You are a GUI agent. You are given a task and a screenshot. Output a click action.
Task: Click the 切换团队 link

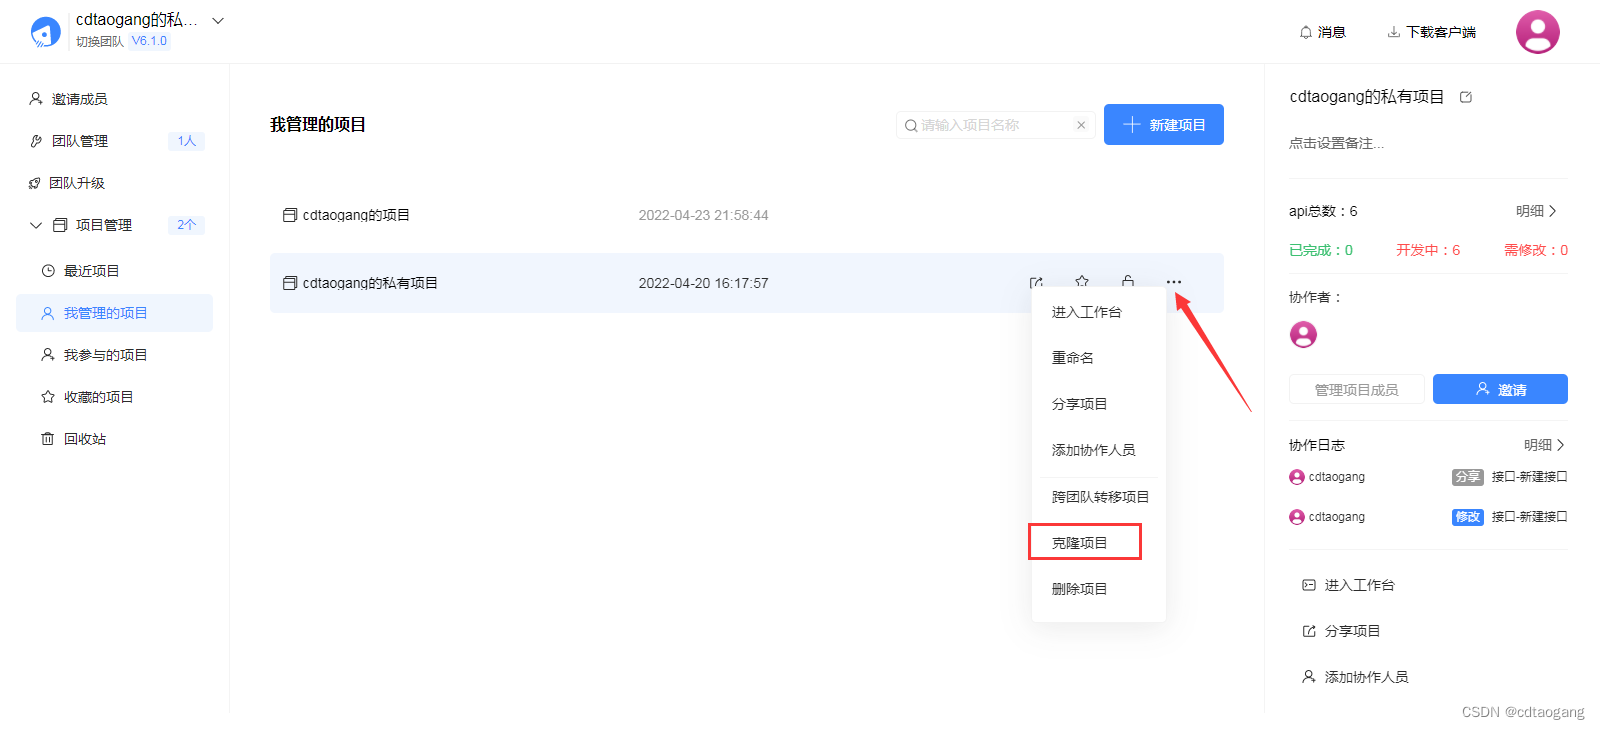[100, 41]
